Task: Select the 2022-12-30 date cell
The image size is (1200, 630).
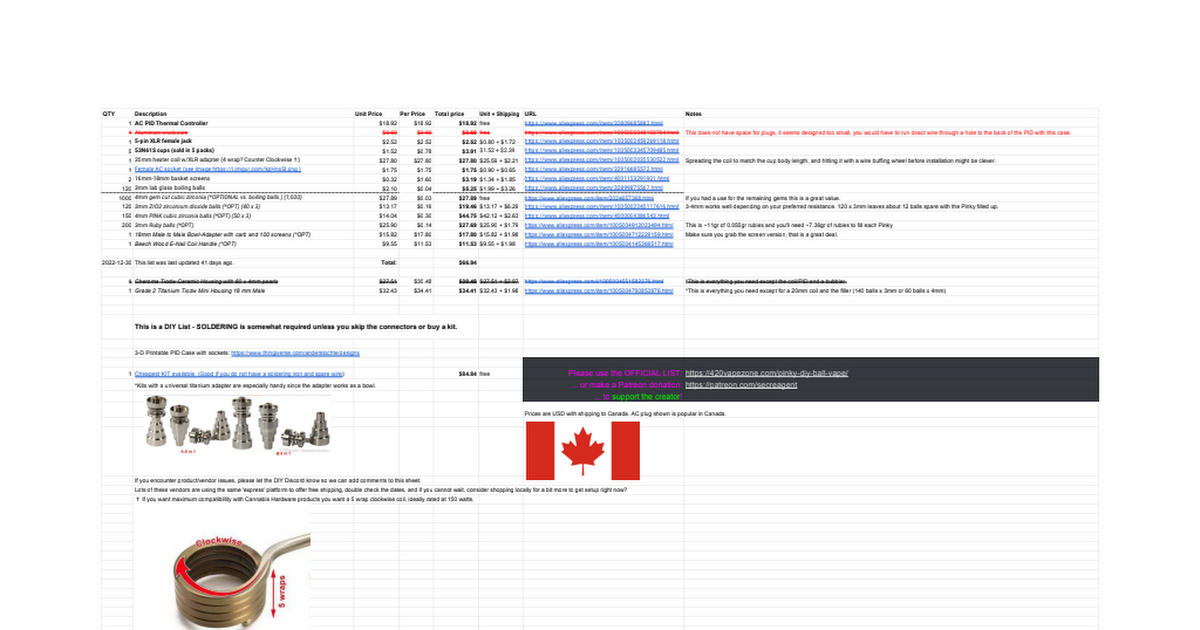Action: click(116, 262)
